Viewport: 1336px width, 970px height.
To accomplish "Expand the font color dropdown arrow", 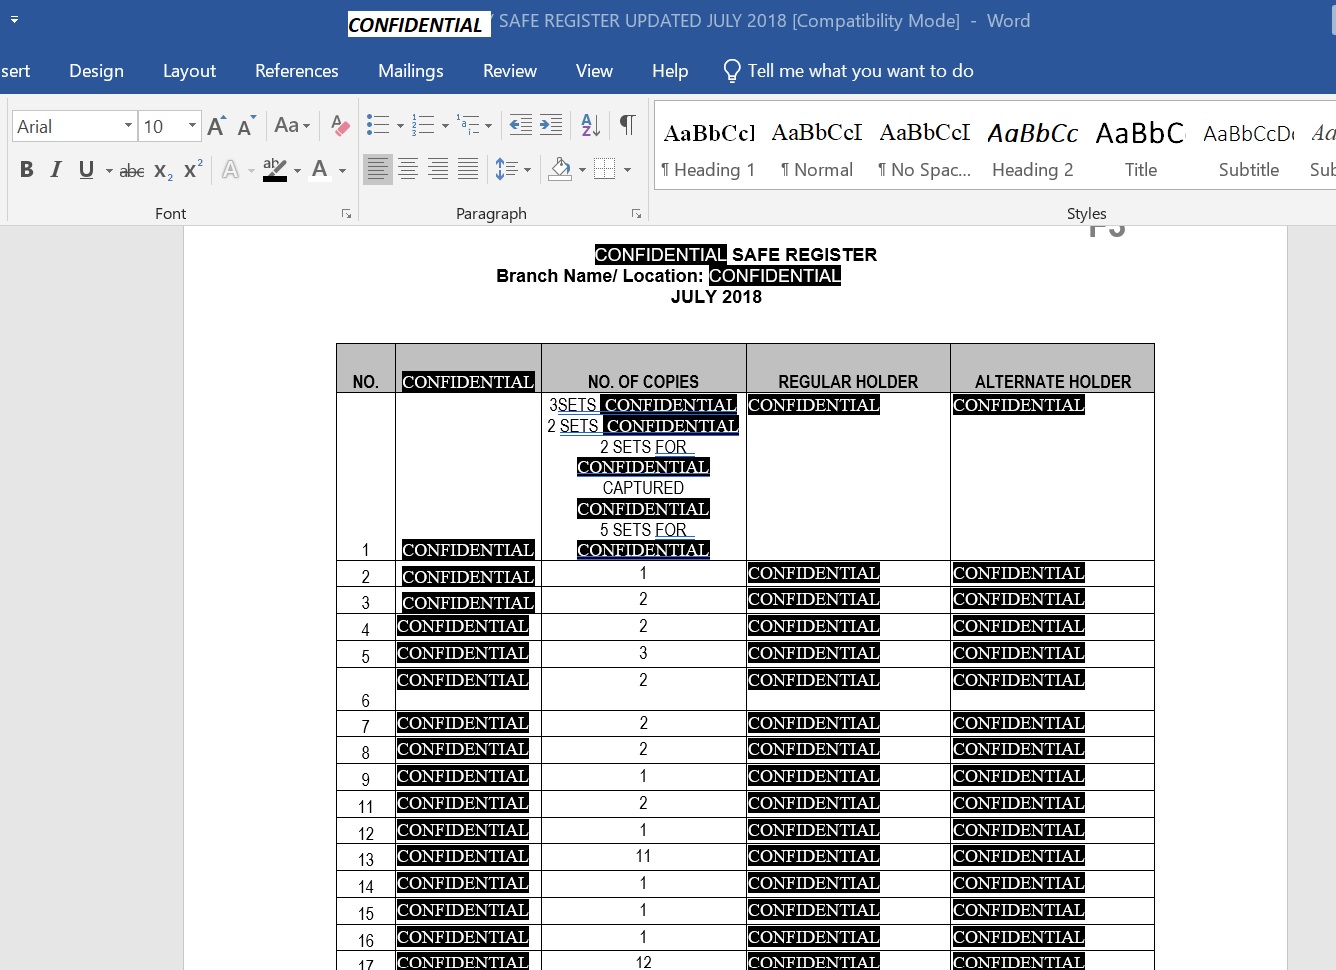I will (x=342, y=171).
